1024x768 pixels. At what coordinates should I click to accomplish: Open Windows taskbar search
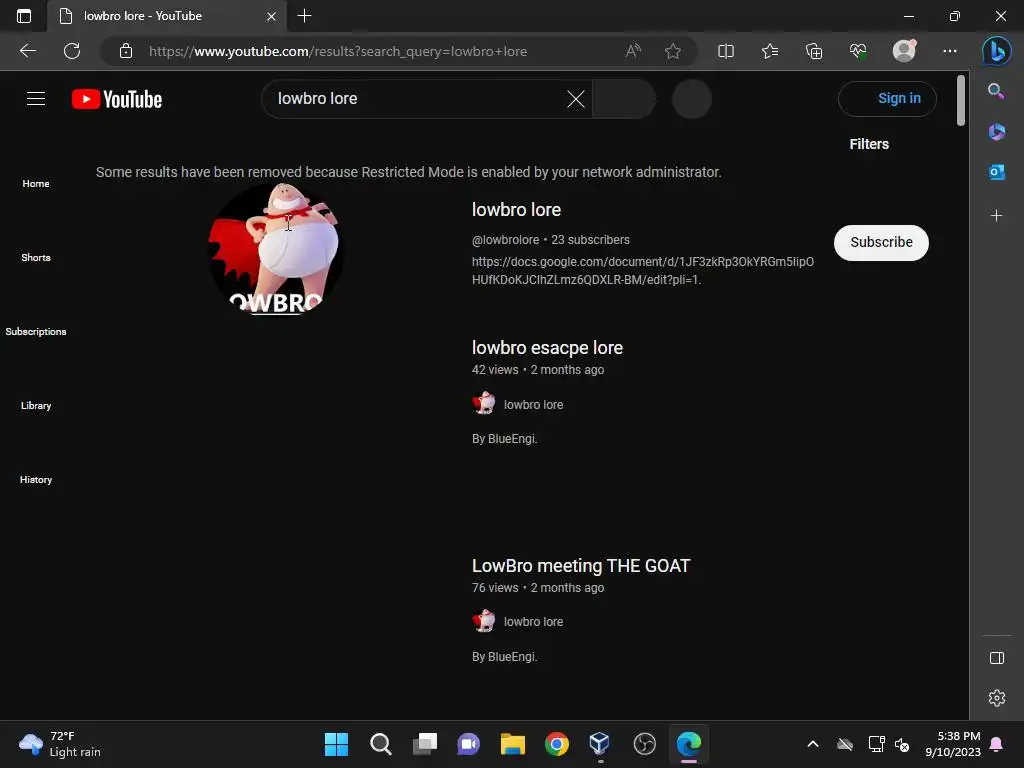(x=380, y=744)
